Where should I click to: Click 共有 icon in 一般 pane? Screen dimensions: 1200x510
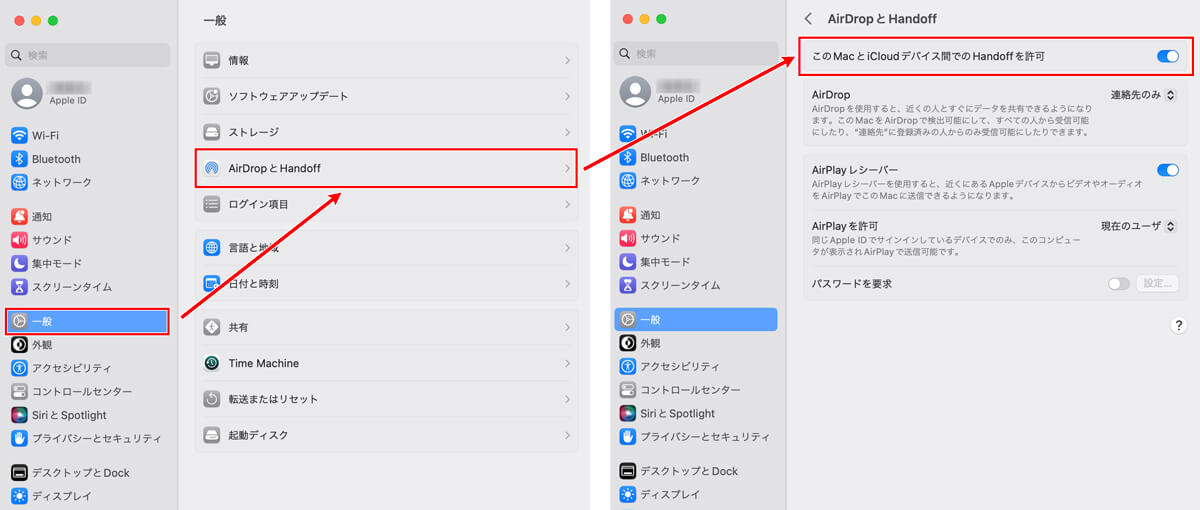[212, 327]
